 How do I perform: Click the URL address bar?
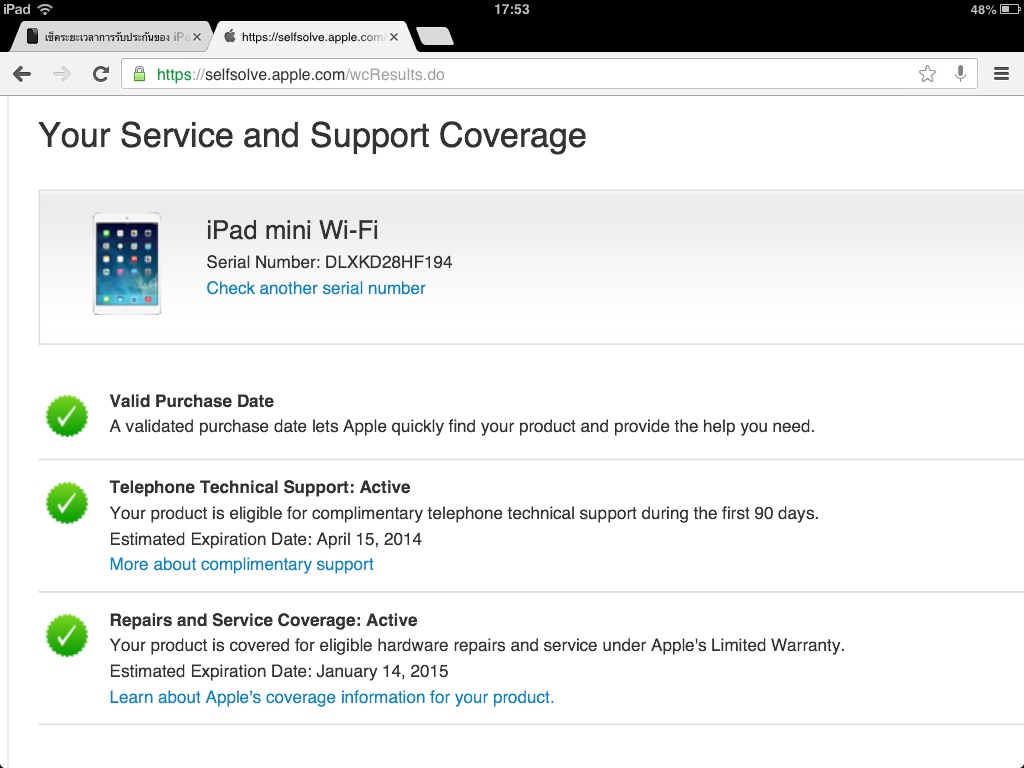click(549, 74)
